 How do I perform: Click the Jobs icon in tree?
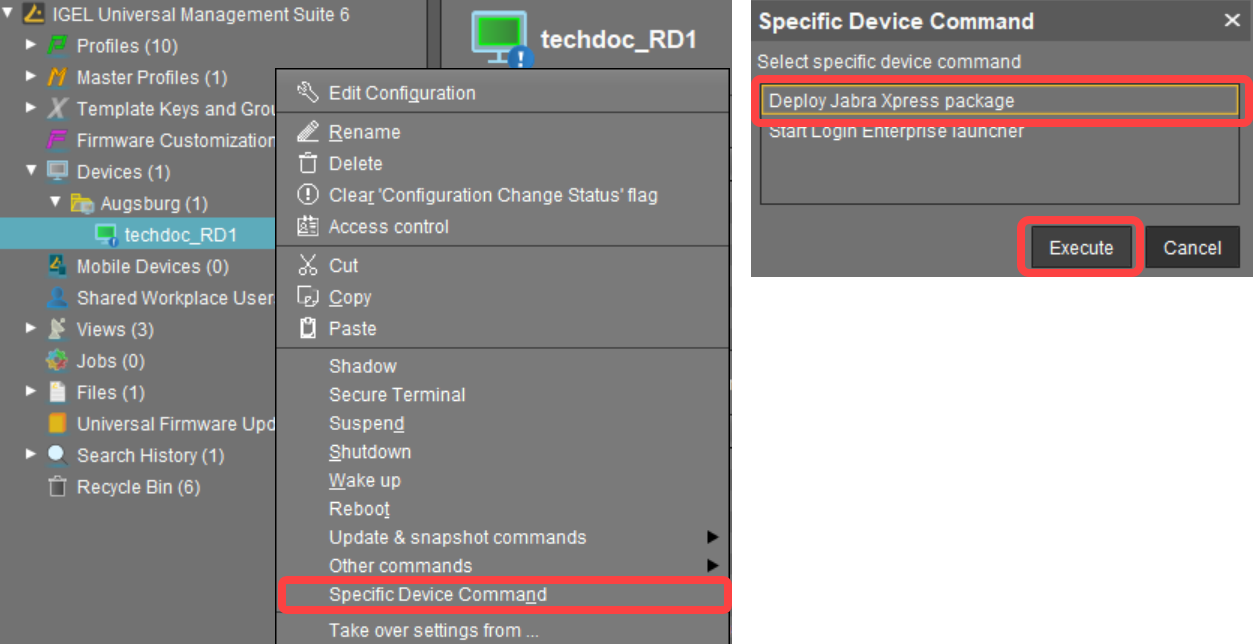pyautogui.click(x=58, y=361)
